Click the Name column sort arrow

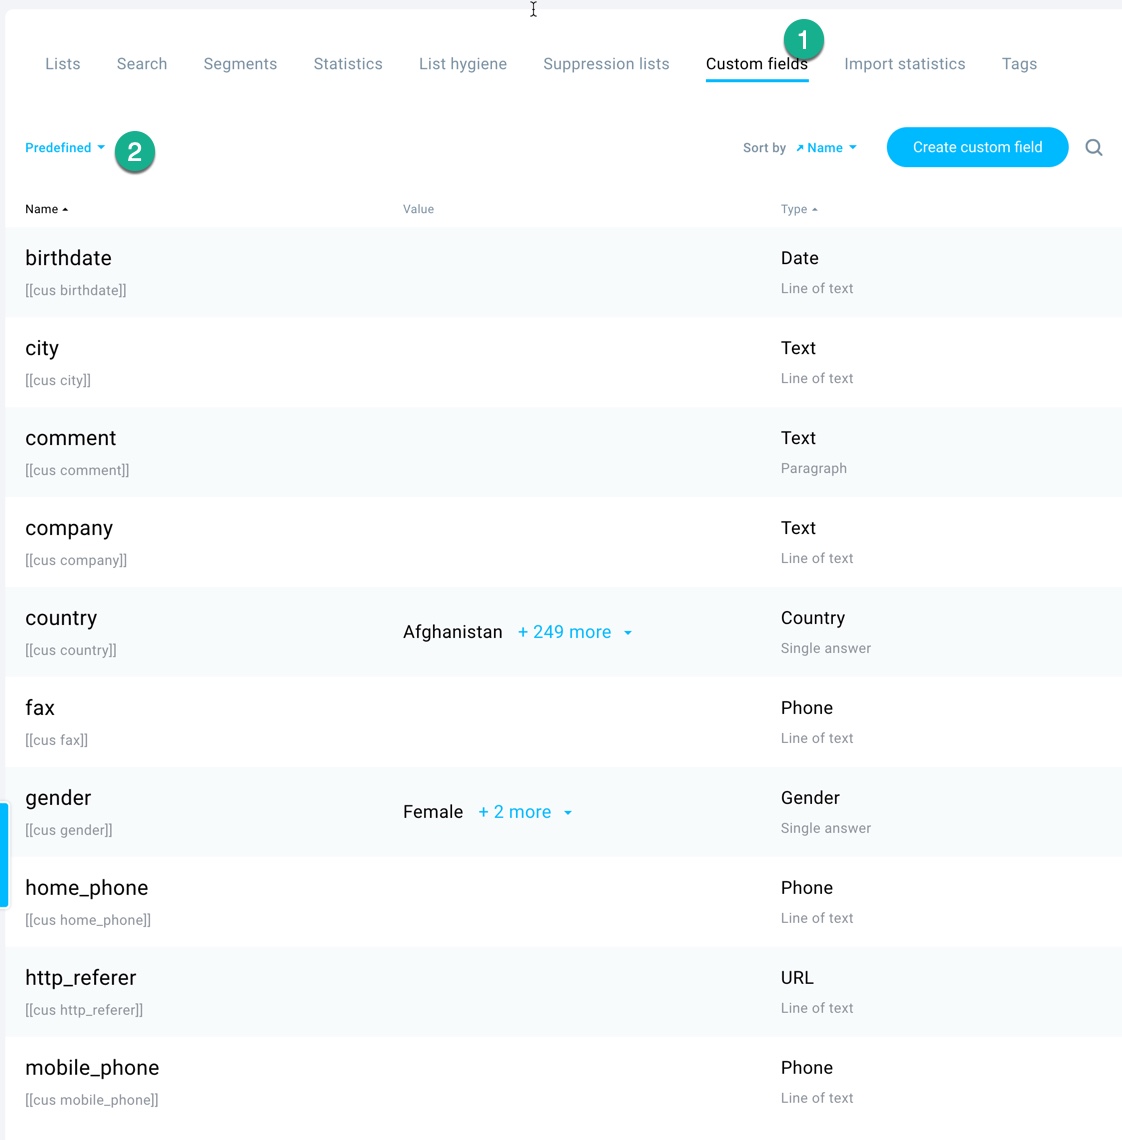[65, 209]
